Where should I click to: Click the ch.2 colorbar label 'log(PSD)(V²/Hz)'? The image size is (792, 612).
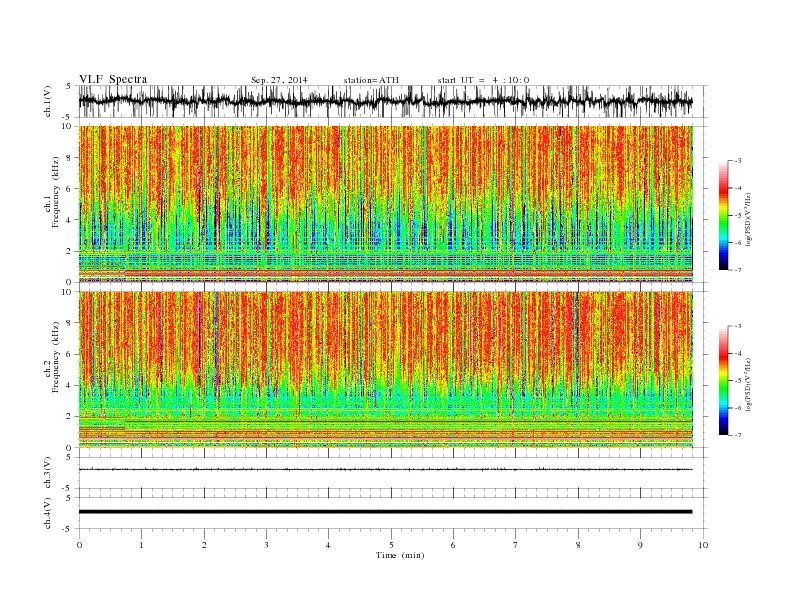click(x=749, y=384)
